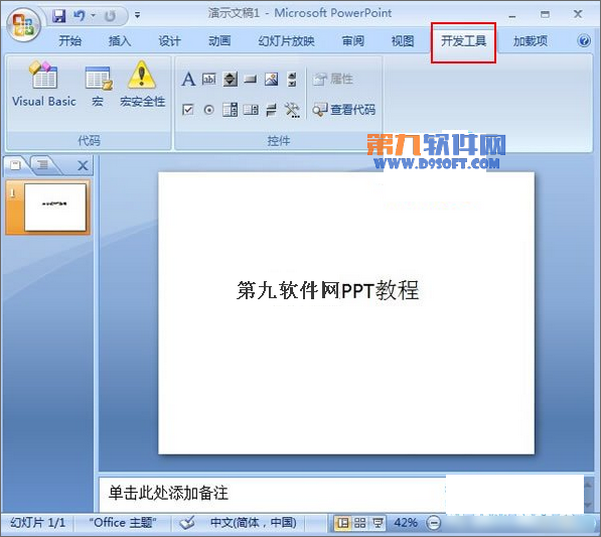Click the 中文(简体，中国) language indicator
The image size is (601, 537).
253,523
